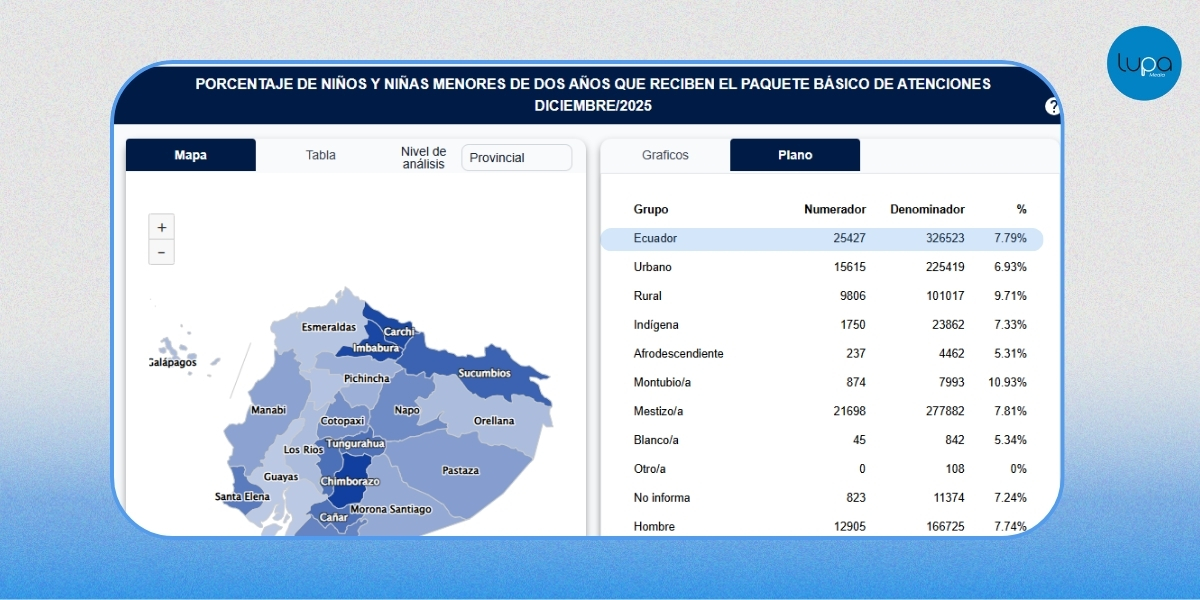Click Manabí province on the map
The height and width of the screenshot is (600, 1200).
click(x=268, y=410)
